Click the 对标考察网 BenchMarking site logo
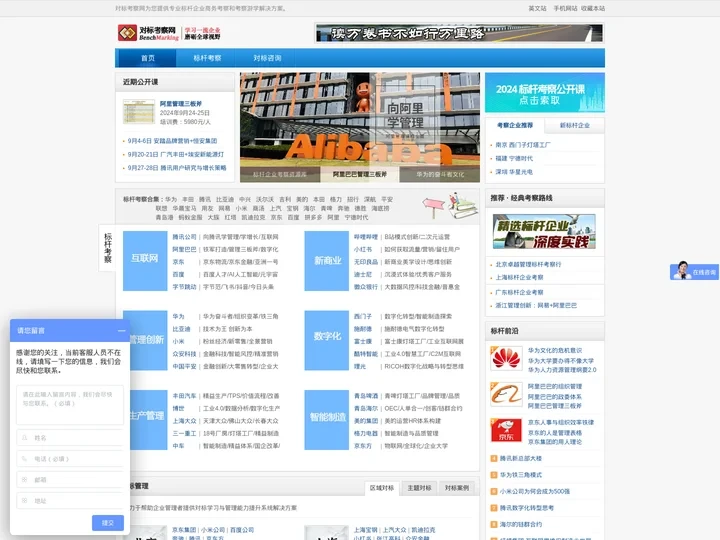Image resolution: width=720 pixels, height=540 pixels. (x=169, y=33)
